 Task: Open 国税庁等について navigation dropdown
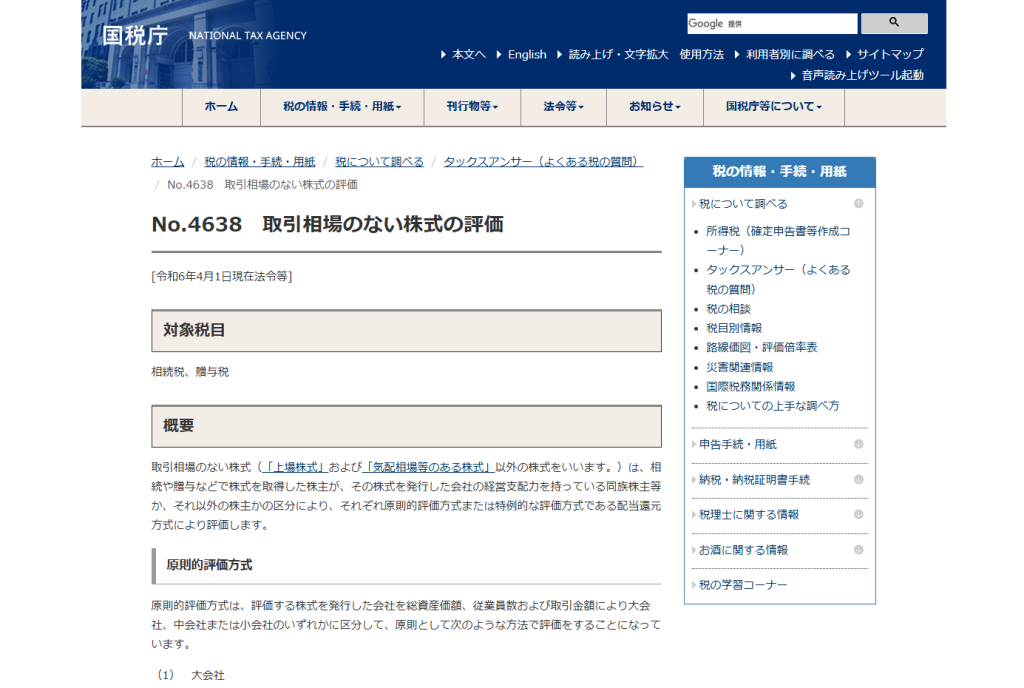coord(773,107)
